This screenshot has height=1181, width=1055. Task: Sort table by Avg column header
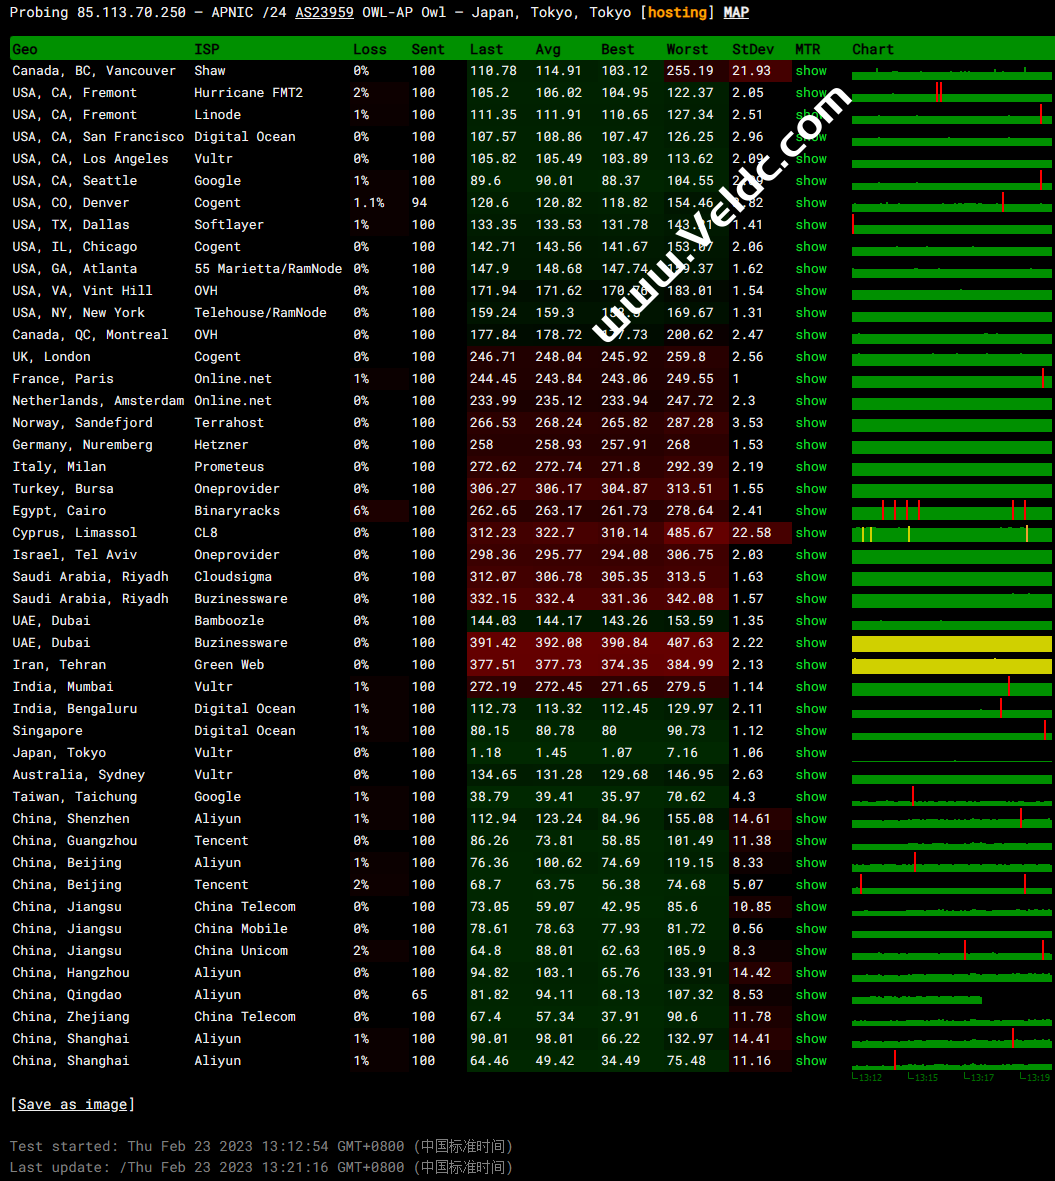547,49
